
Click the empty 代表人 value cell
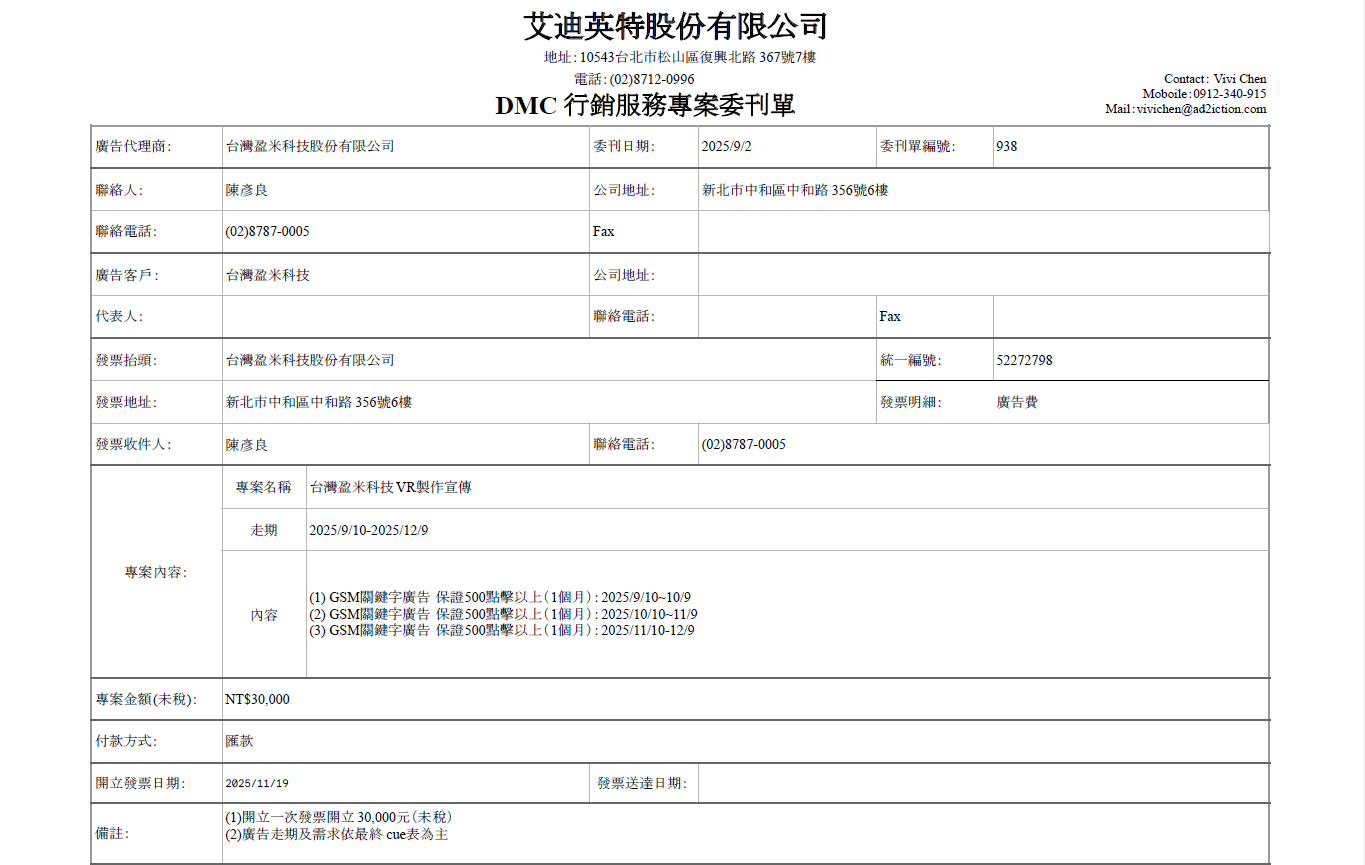coord(405,316)
